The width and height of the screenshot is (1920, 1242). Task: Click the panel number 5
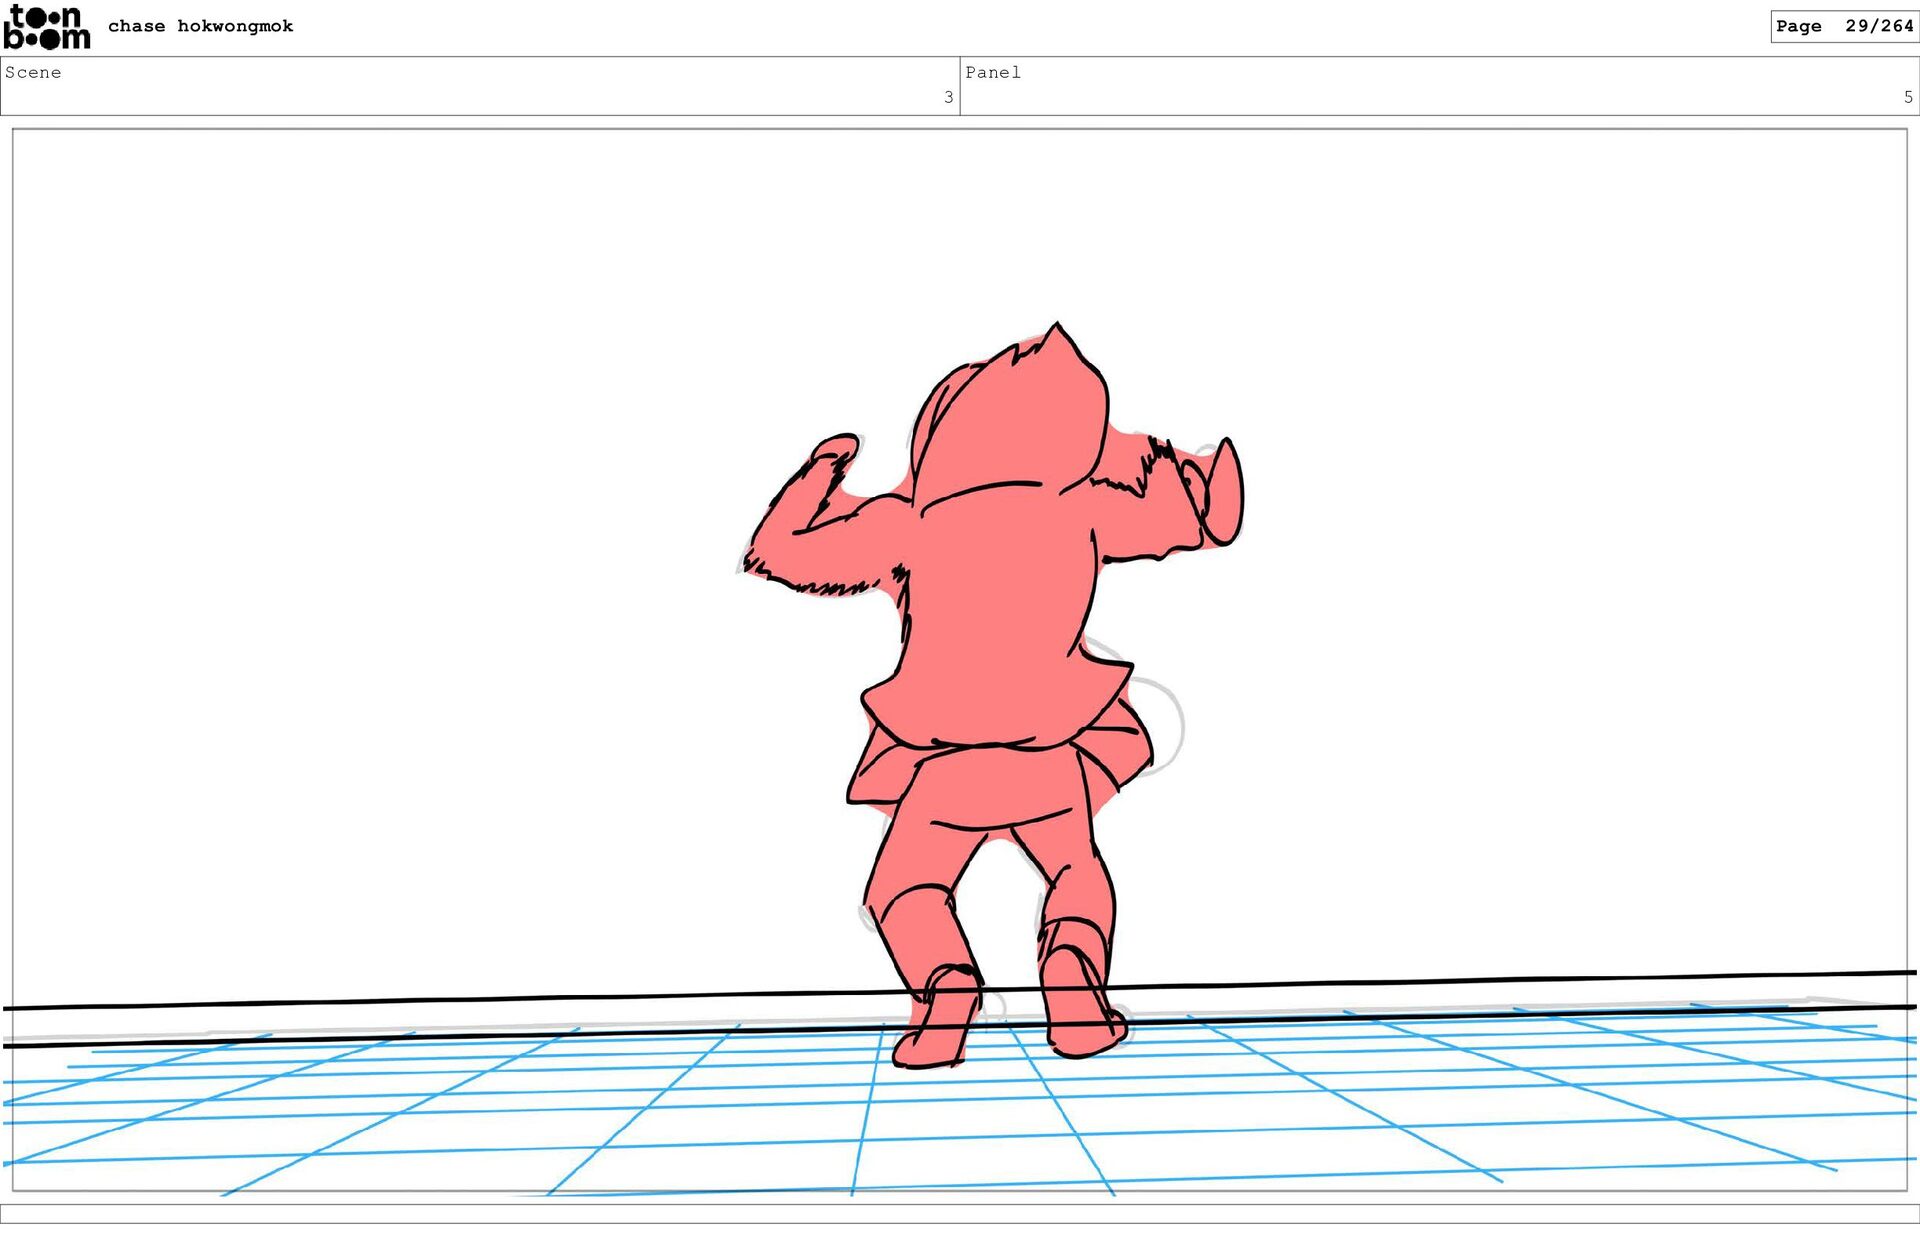coord(1908,97)
